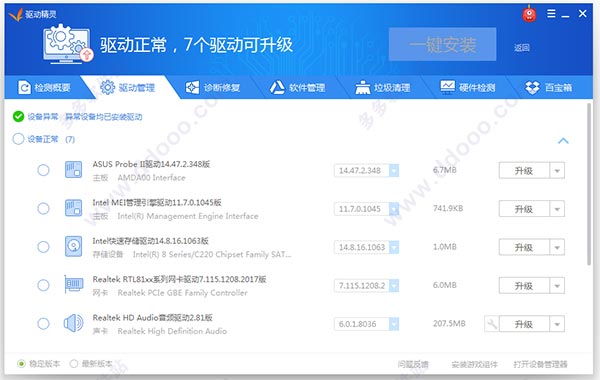Click the Intel MEI motherboard icon
The height and width of the screenshot is (380, 600).
click(x=73, y=208)
